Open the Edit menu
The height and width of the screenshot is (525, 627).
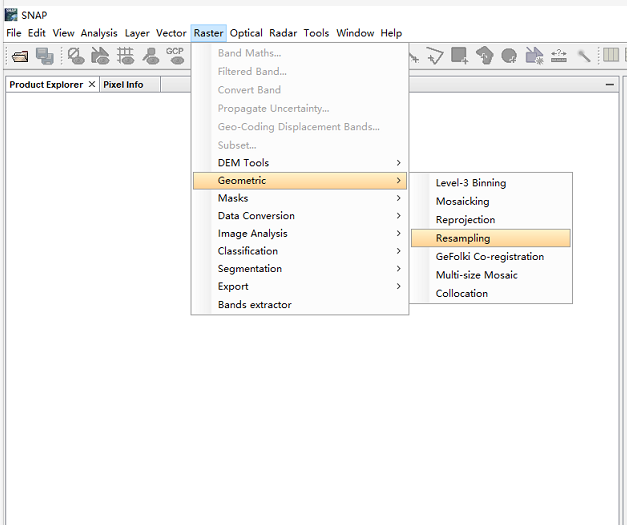click(x=36, y=33)
